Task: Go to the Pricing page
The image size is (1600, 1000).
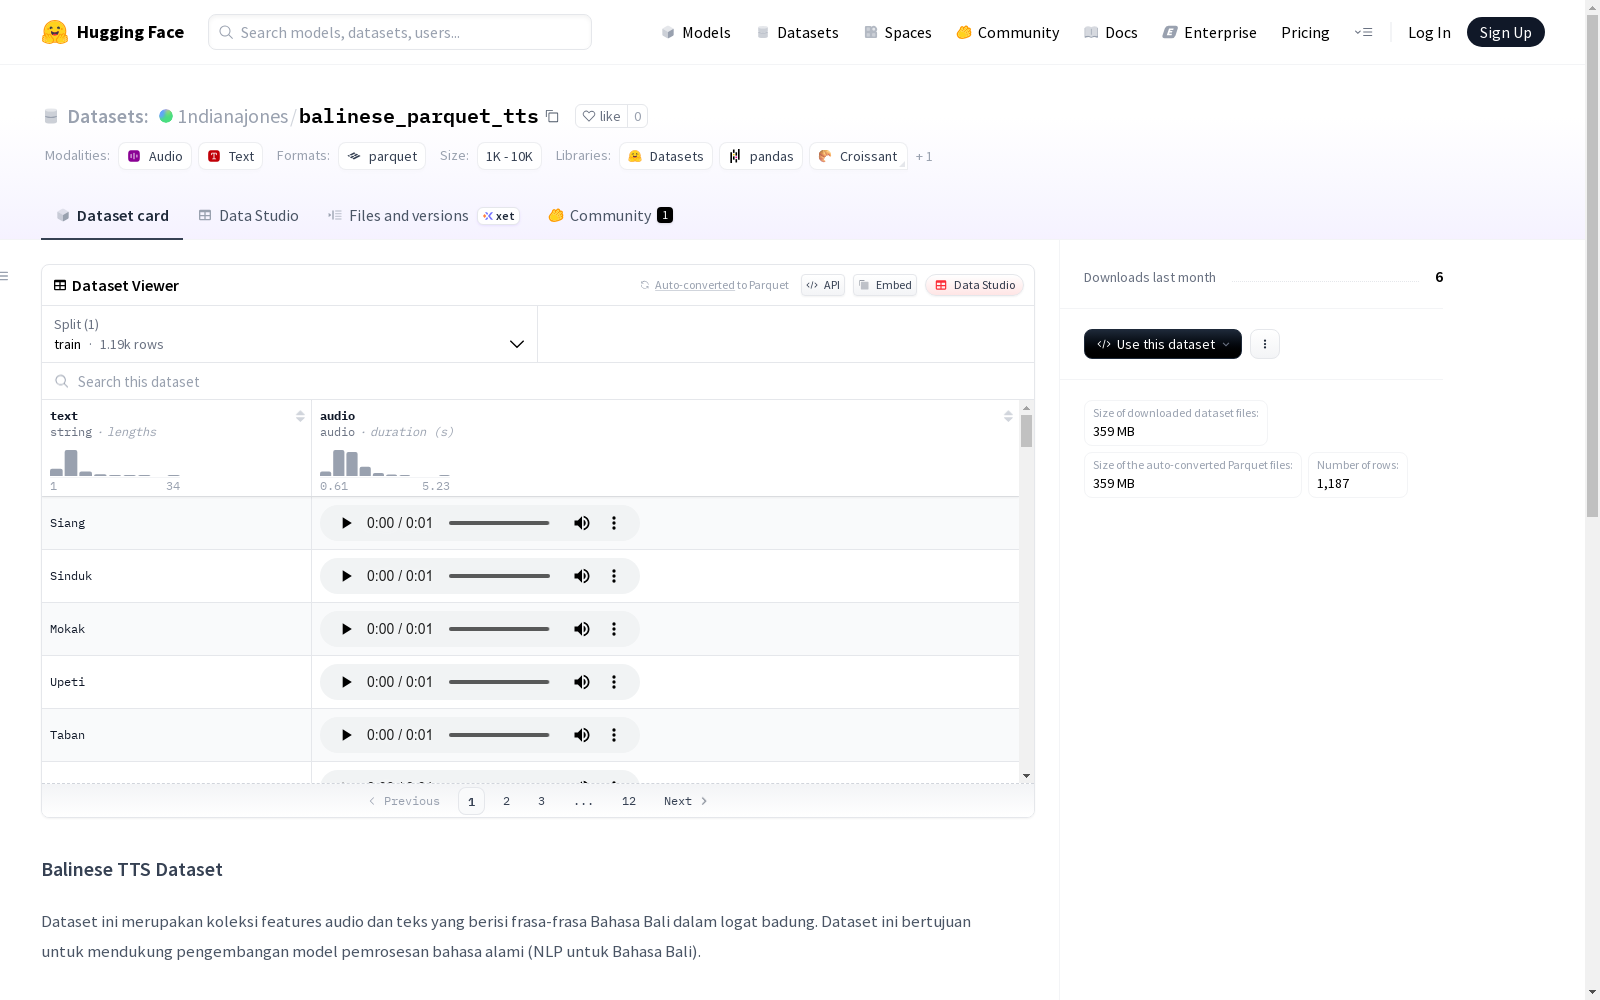Action: (x=1305, y=32)
